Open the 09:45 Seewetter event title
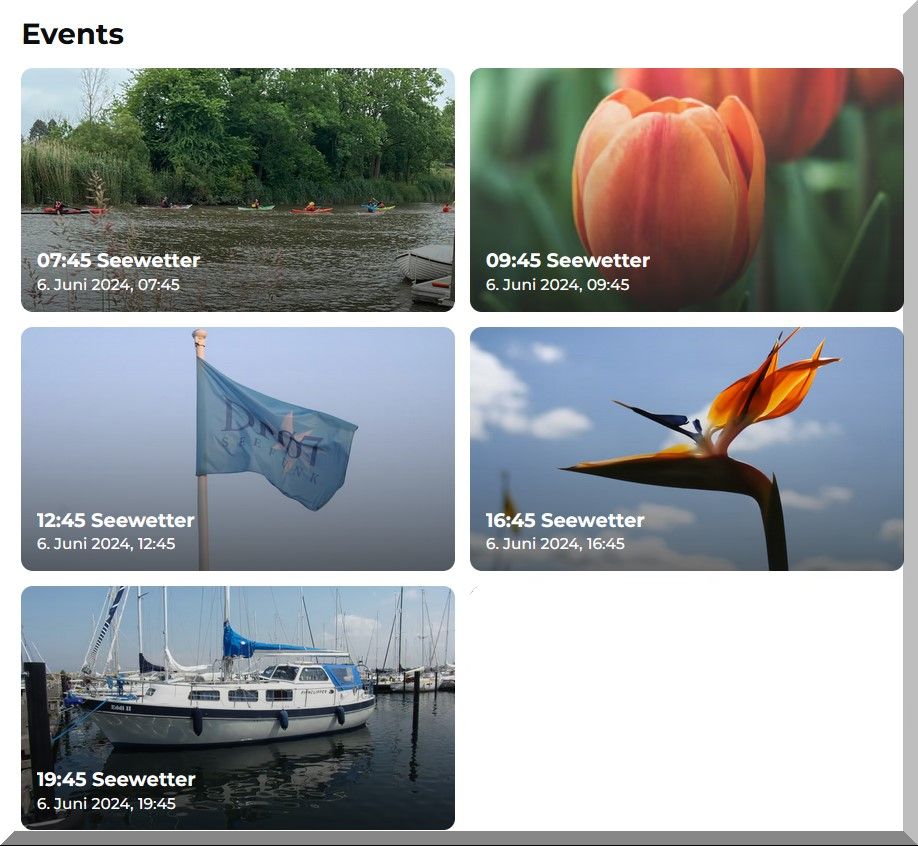Viewport: 918px width, 846px height. pos(567,260)
